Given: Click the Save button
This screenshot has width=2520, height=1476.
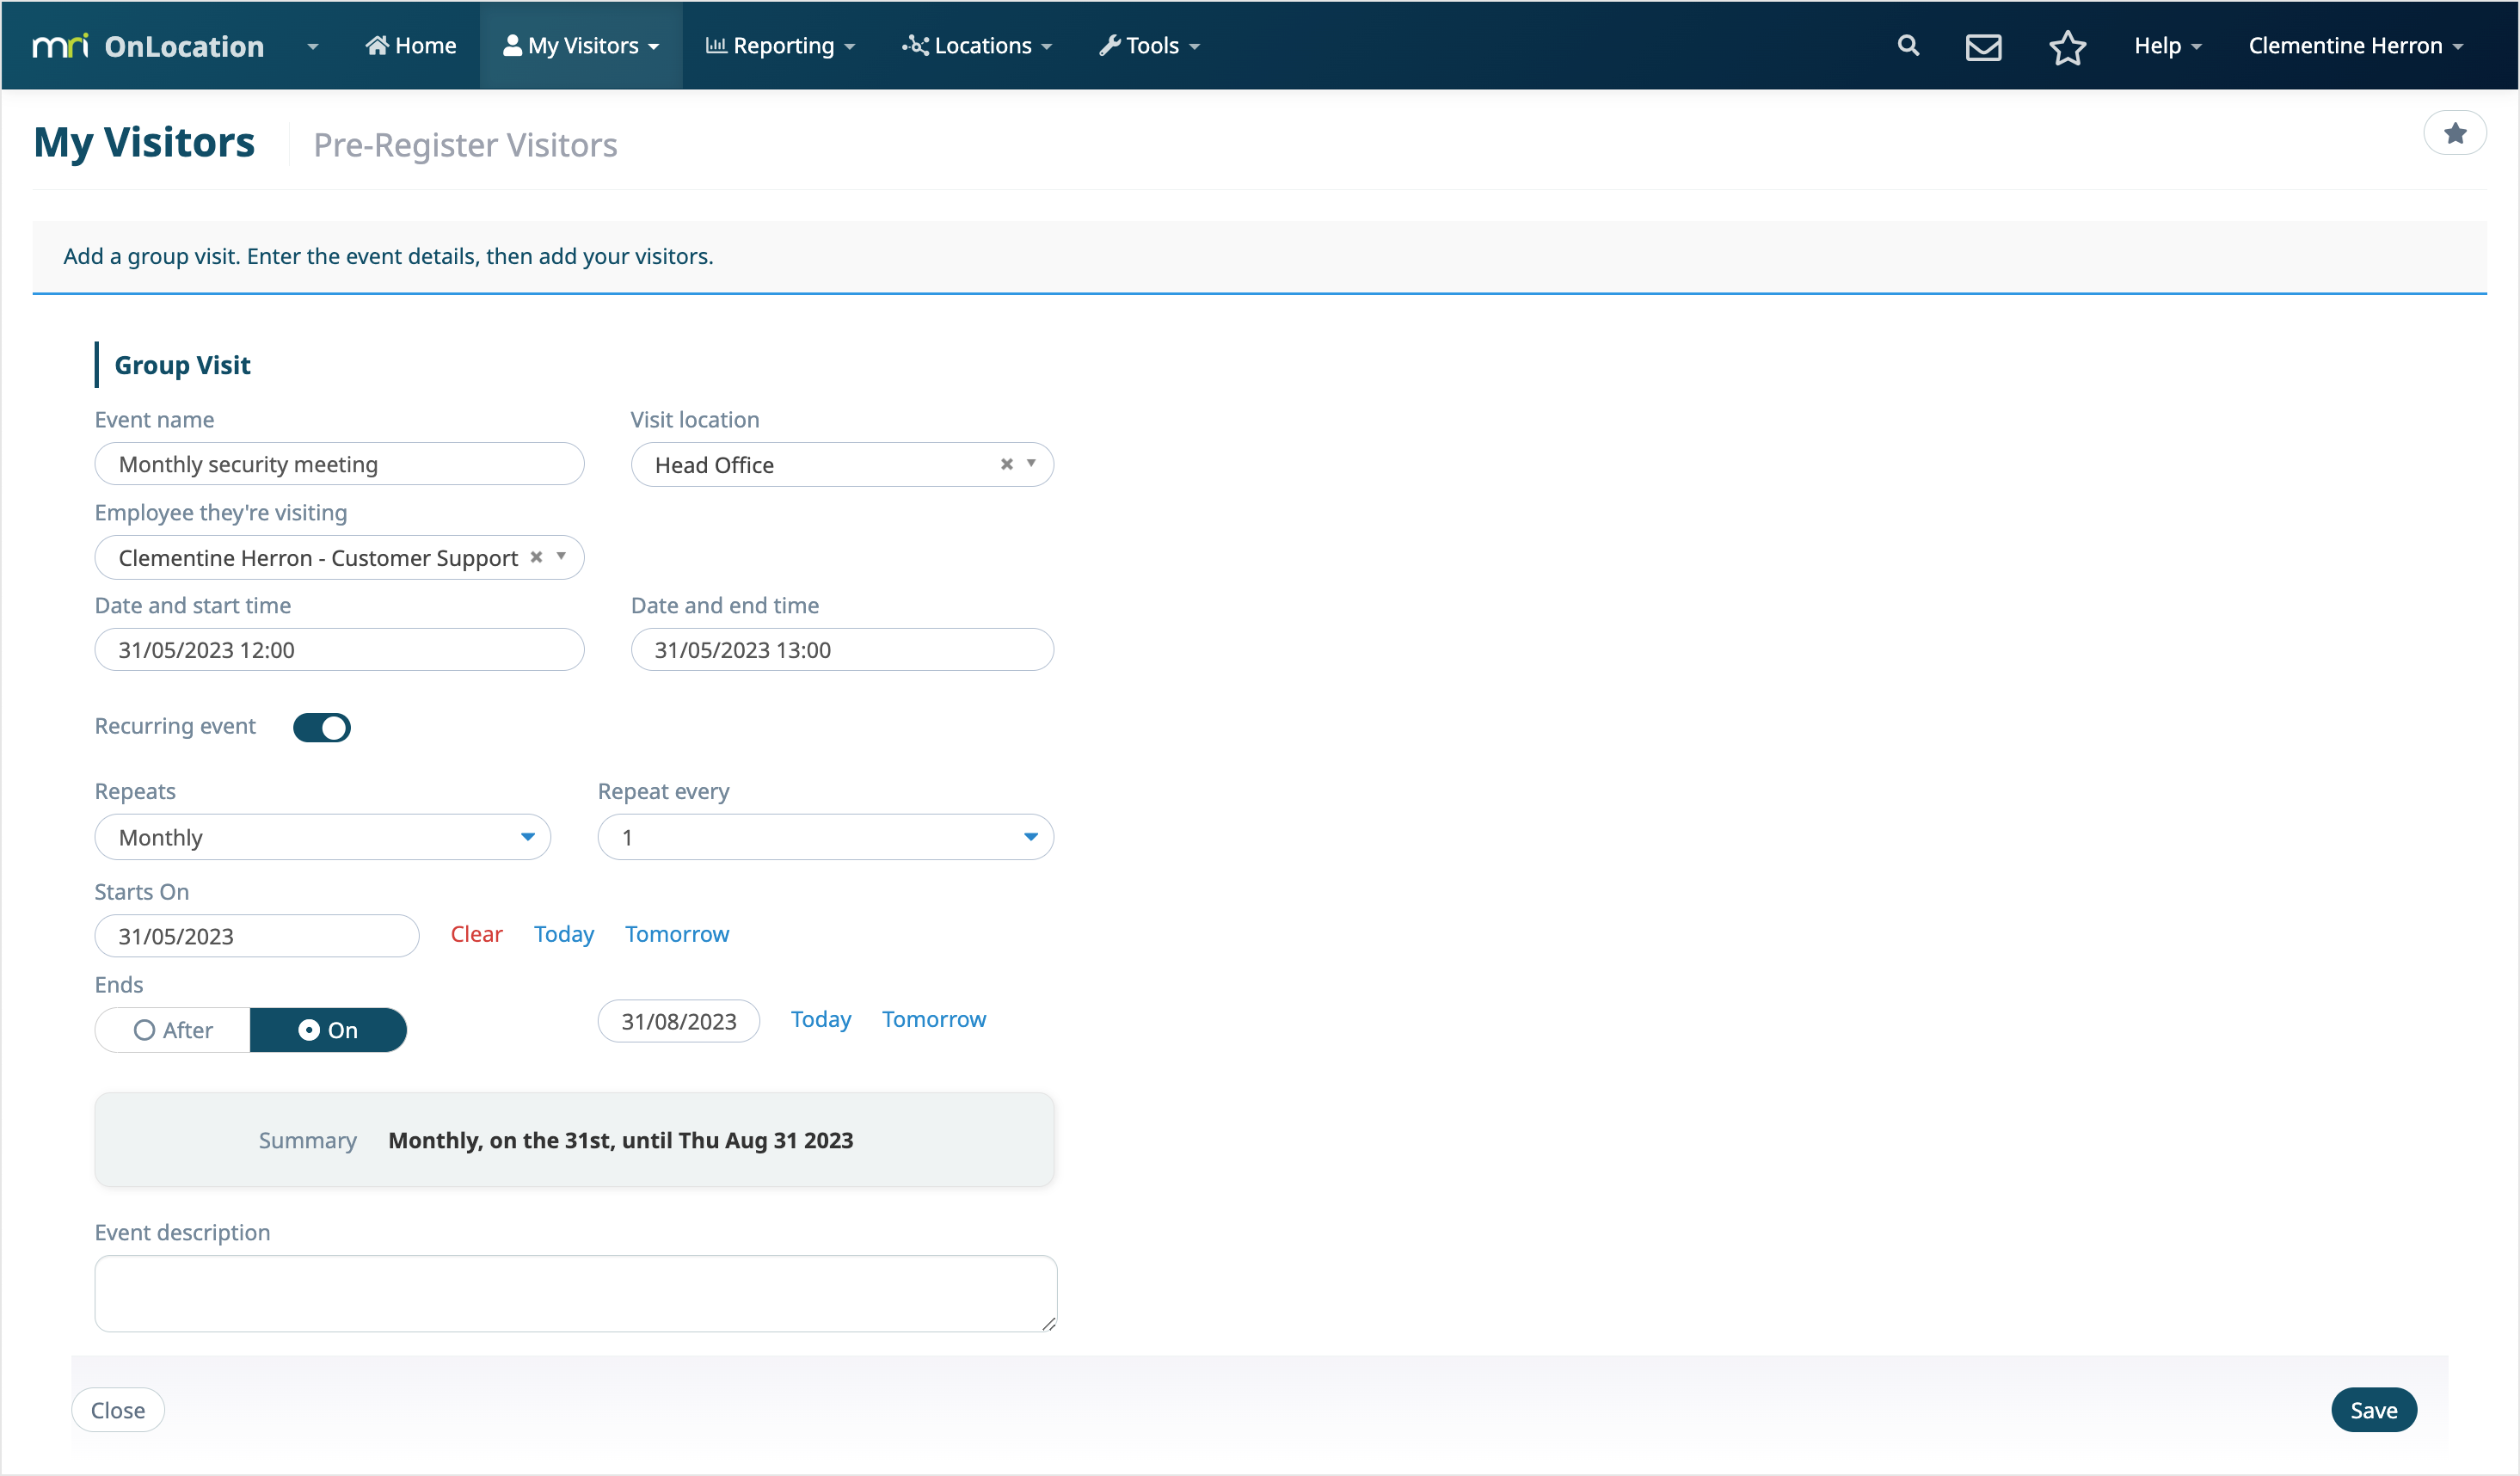Looking at the screenshot, I should 2373,1410.
